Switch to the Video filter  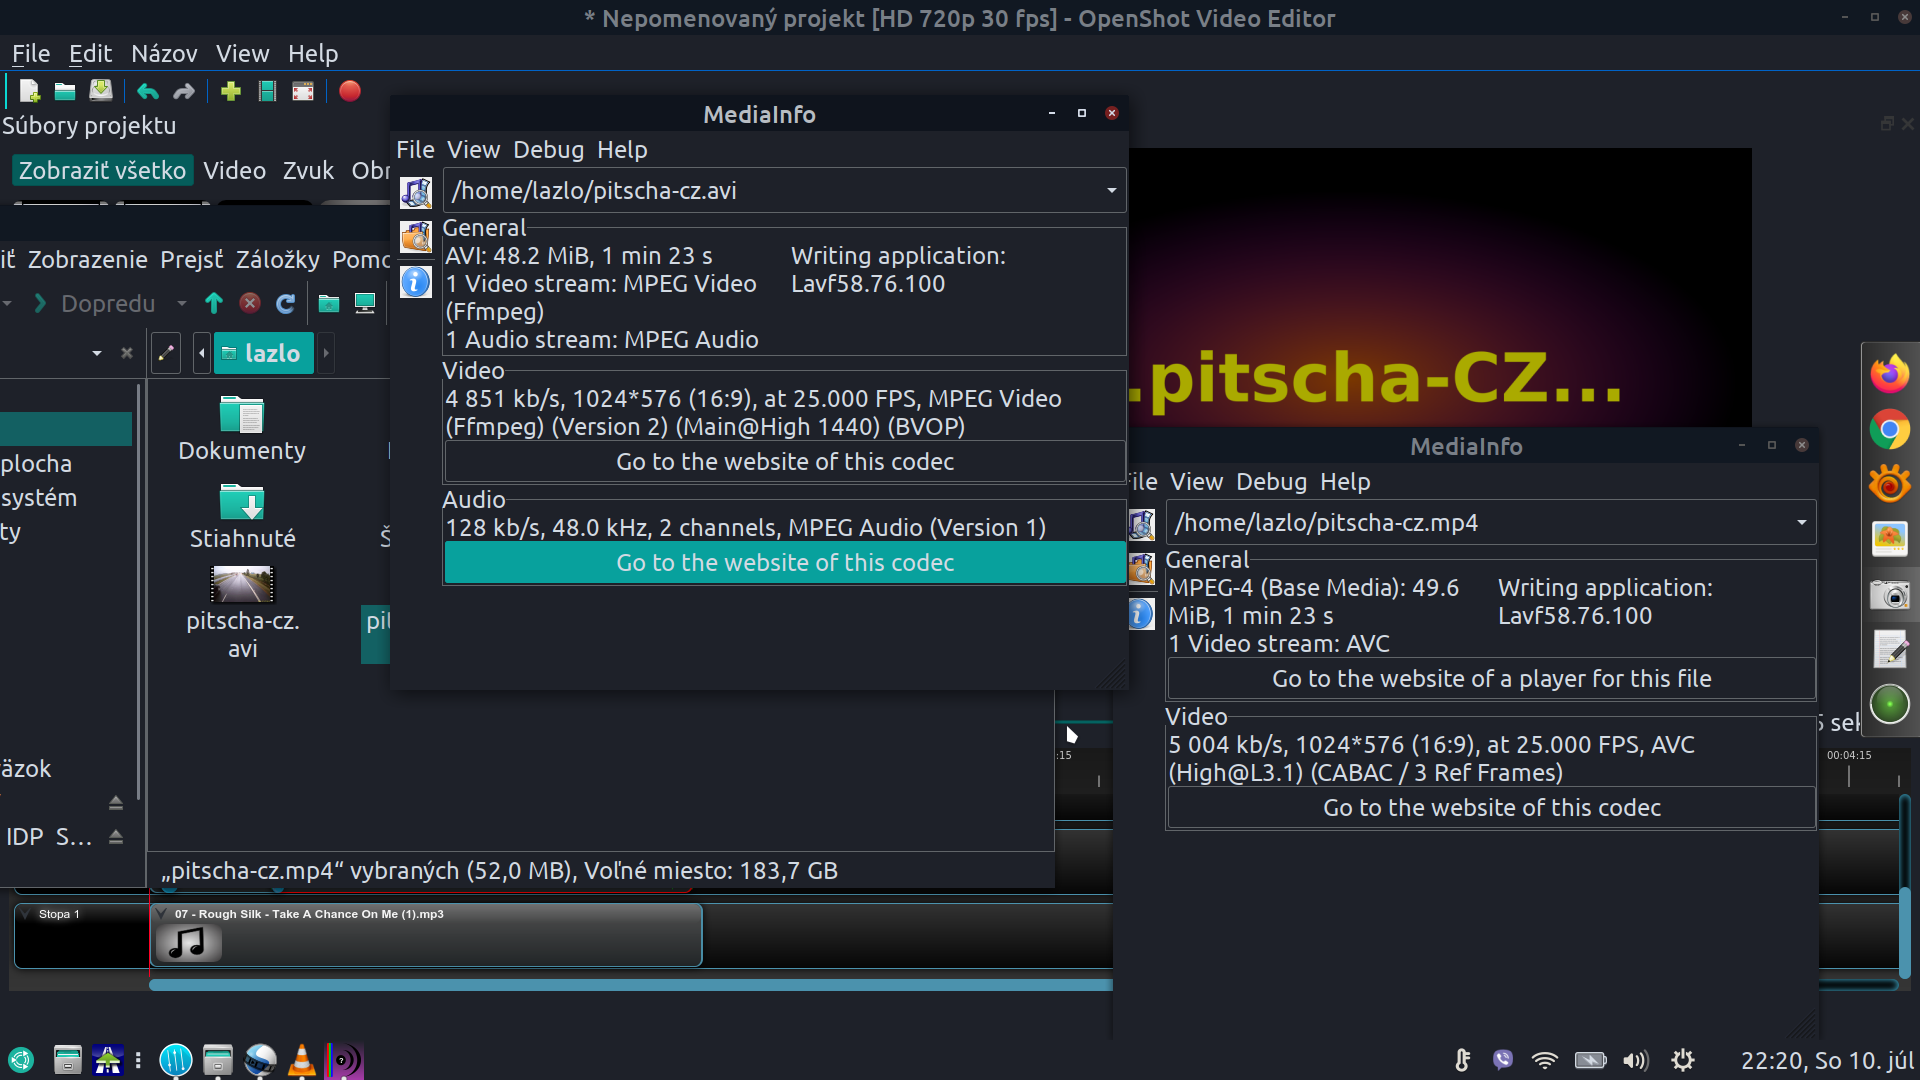[234, 171]
